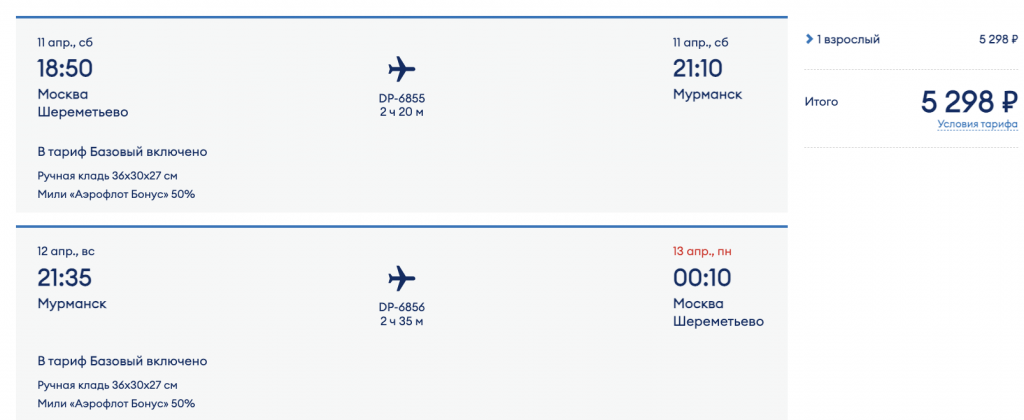Click the '2 ч 35 м' flight duration
1024x420 pixels.
(x=401, y=321)
